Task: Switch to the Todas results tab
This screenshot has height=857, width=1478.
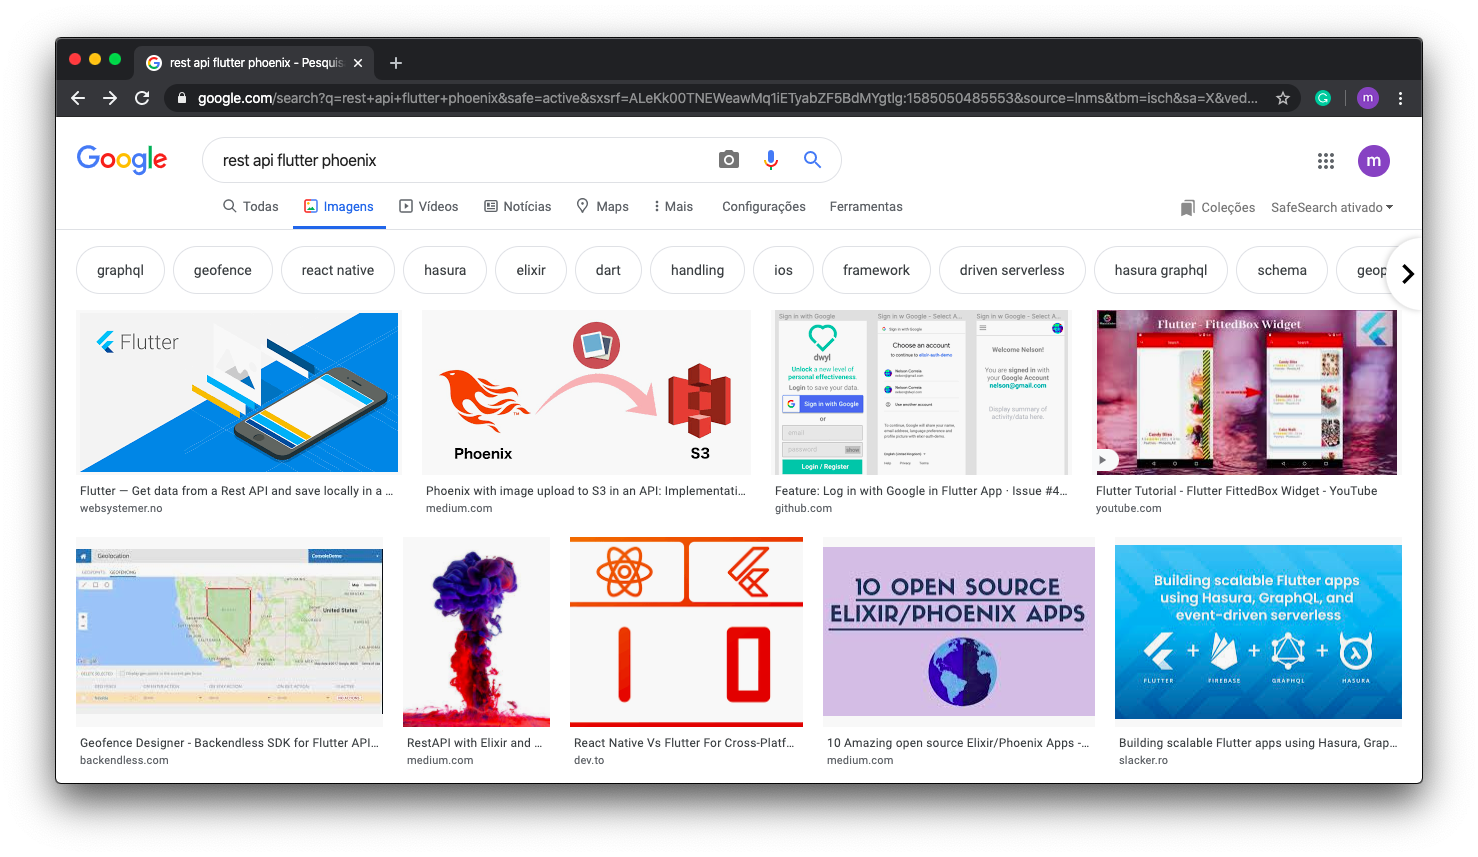Action: (251, 206)
